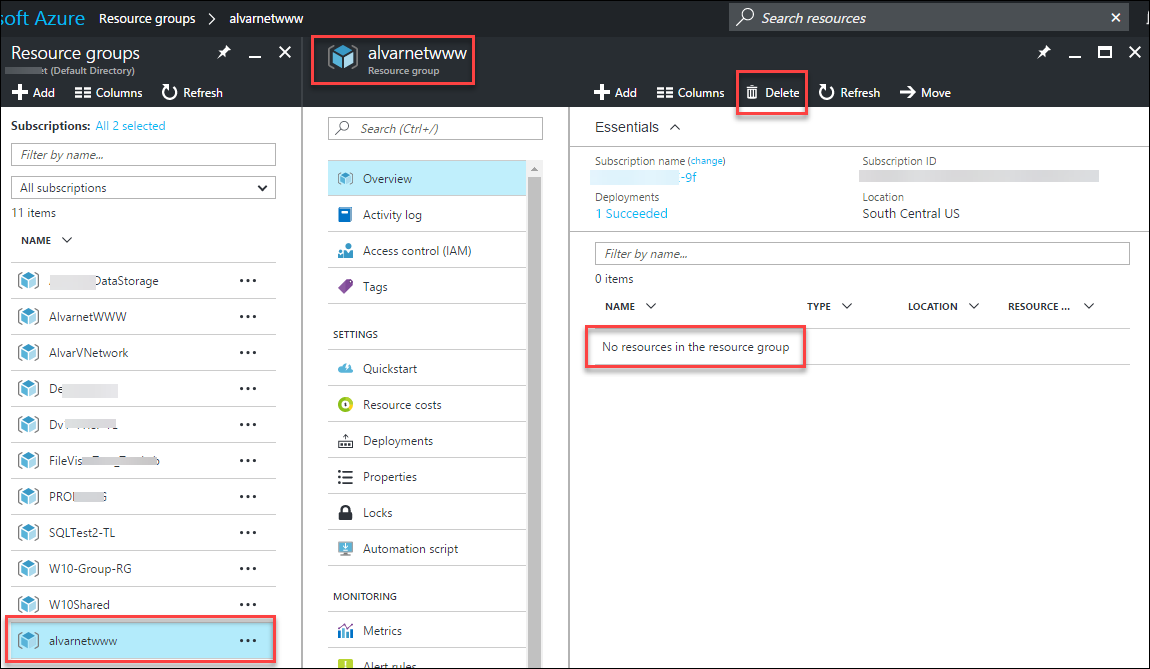Select the lowercase alvarnetwww resource group row
1150x669 pixels.
point(144,640)
